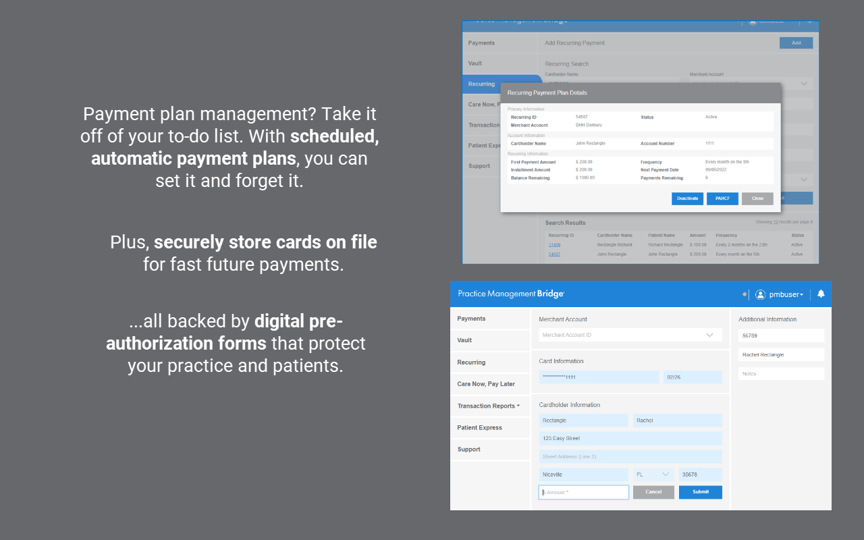
Task: Open recurring ID link 54507 in results
Action: (x=554, y=254)
